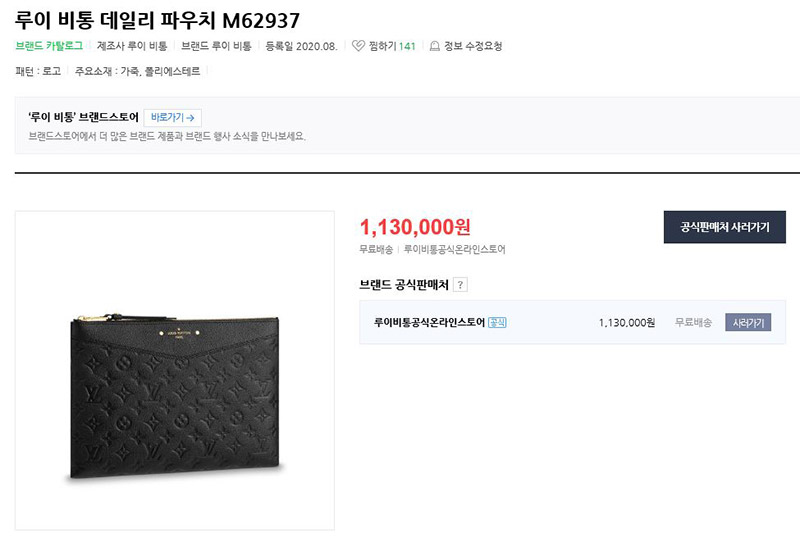The height and width of the screenshot is (537, 800).
Task: Open 브랜드 카탈로그 link
Action: click(x=49, y=46)
